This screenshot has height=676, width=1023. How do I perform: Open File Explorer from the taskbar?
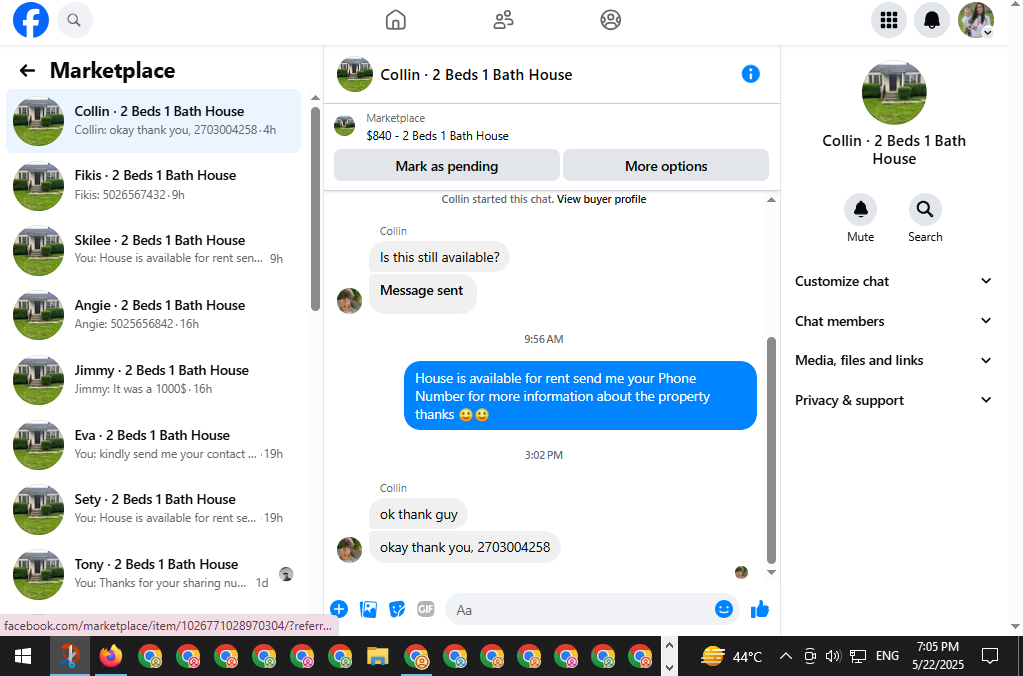coord(378,656)
